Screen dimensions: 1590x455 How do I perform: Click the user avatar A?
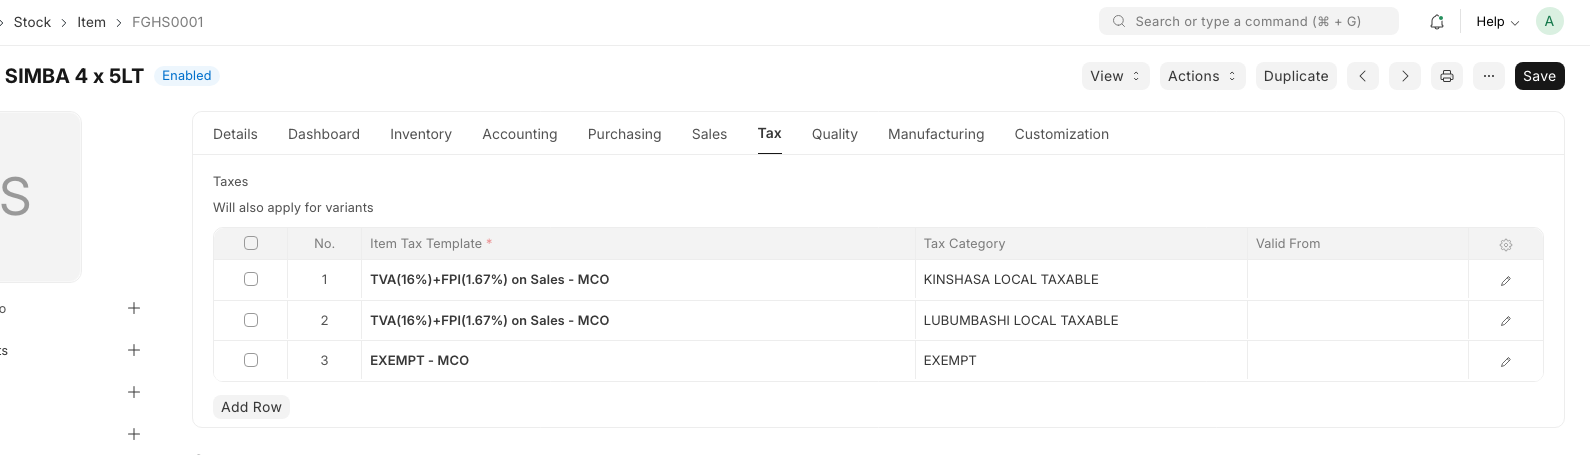click(1549, 21)
